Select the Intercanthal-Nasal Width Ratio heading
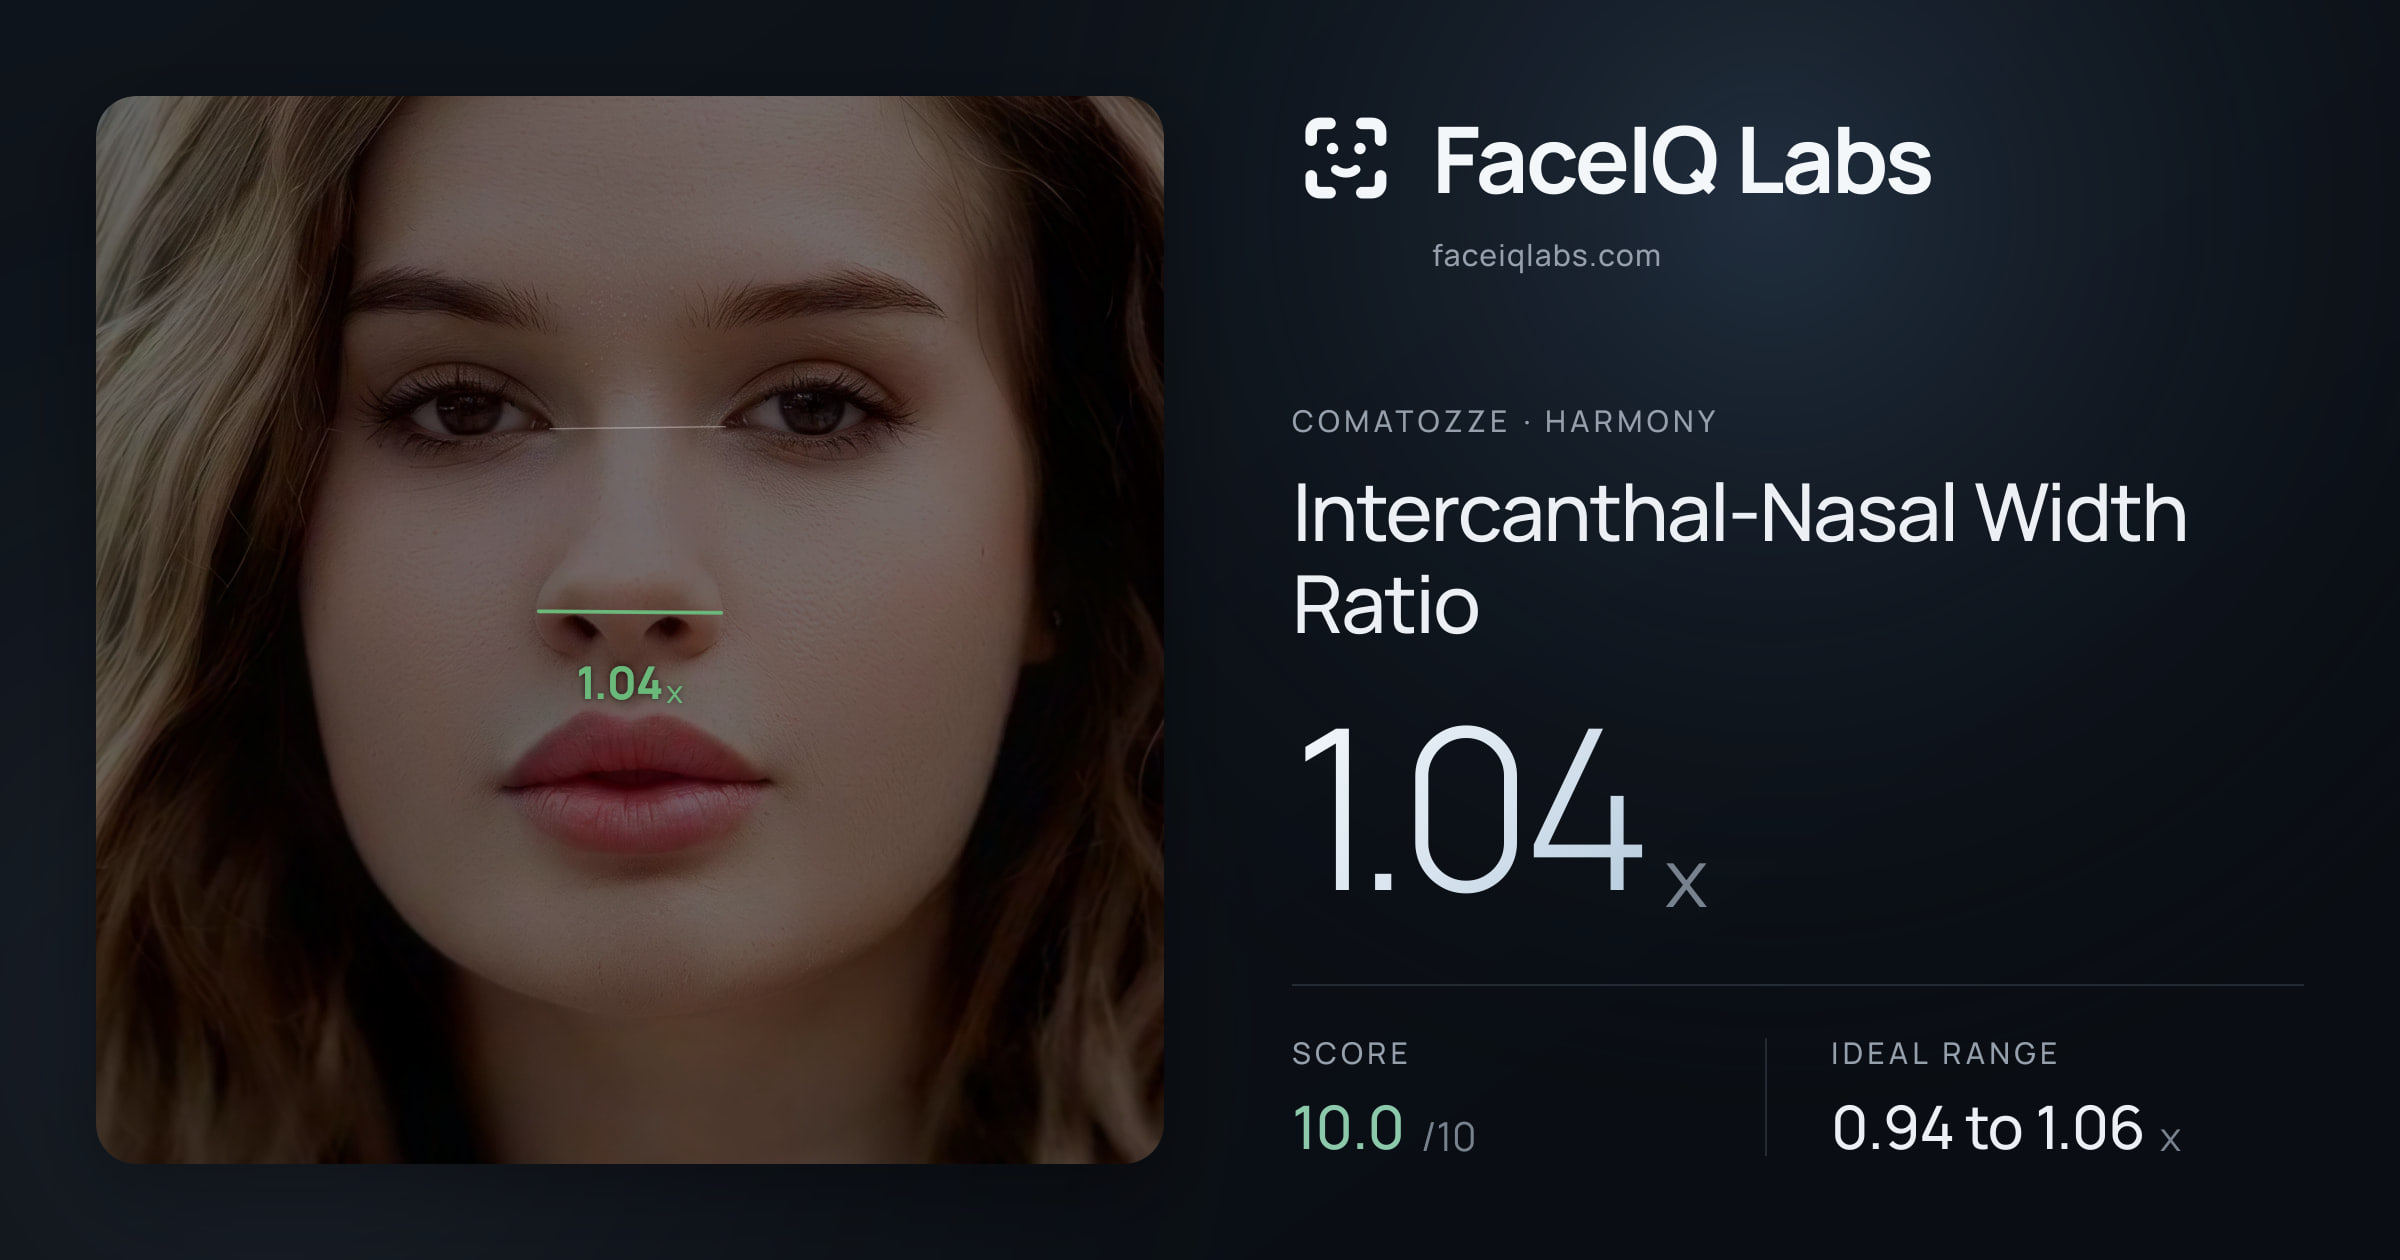 1740,558
